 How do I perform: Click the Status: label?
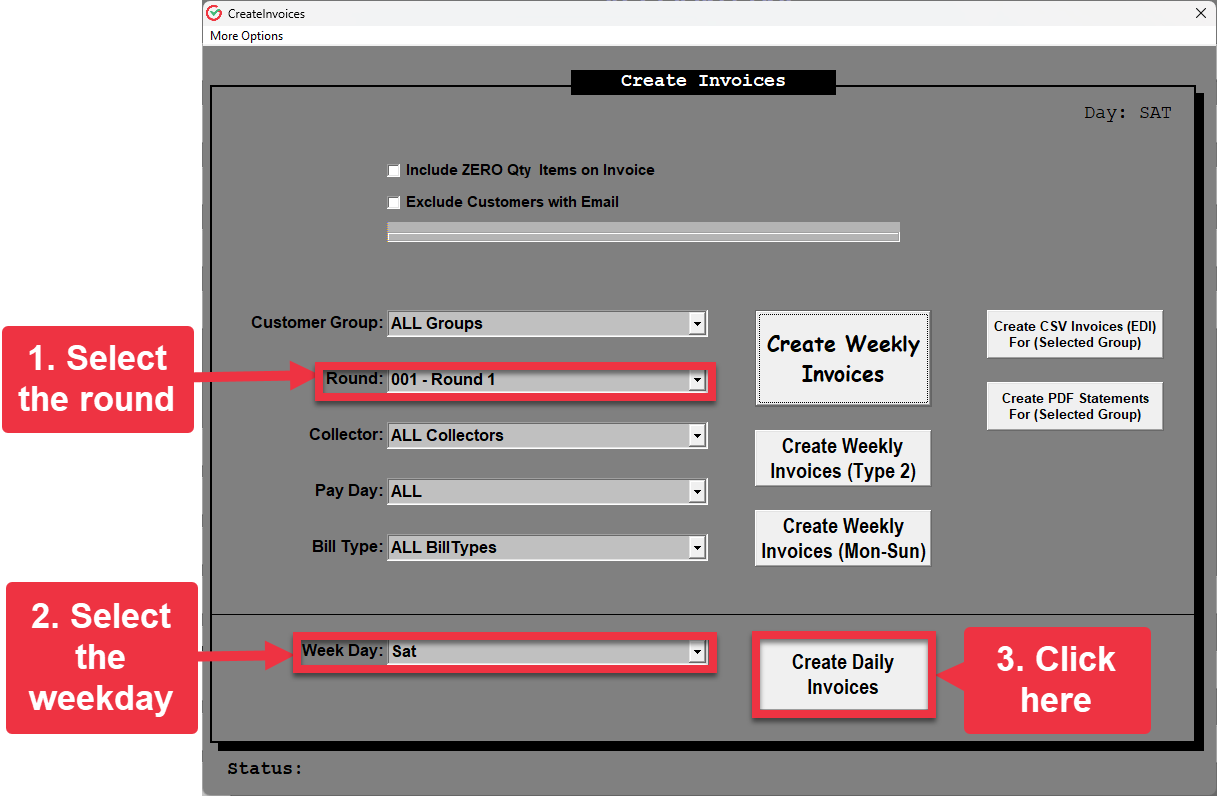click(x=265, y=769)
